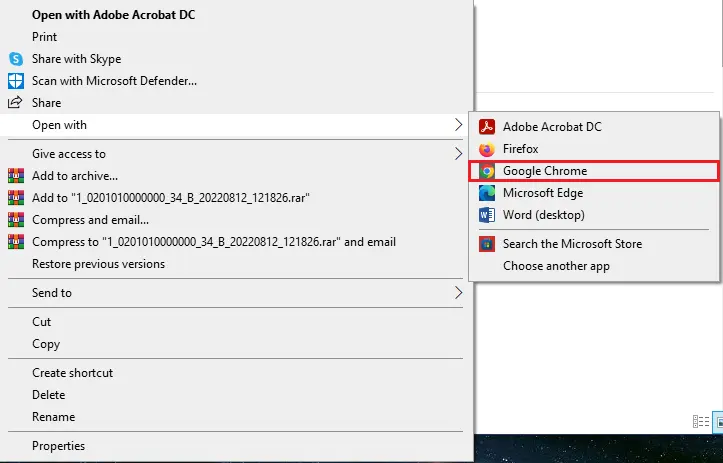723x463 pixels.
Task: Click the Google Chrome icon in submenu
Action: [x=487, y=171]
